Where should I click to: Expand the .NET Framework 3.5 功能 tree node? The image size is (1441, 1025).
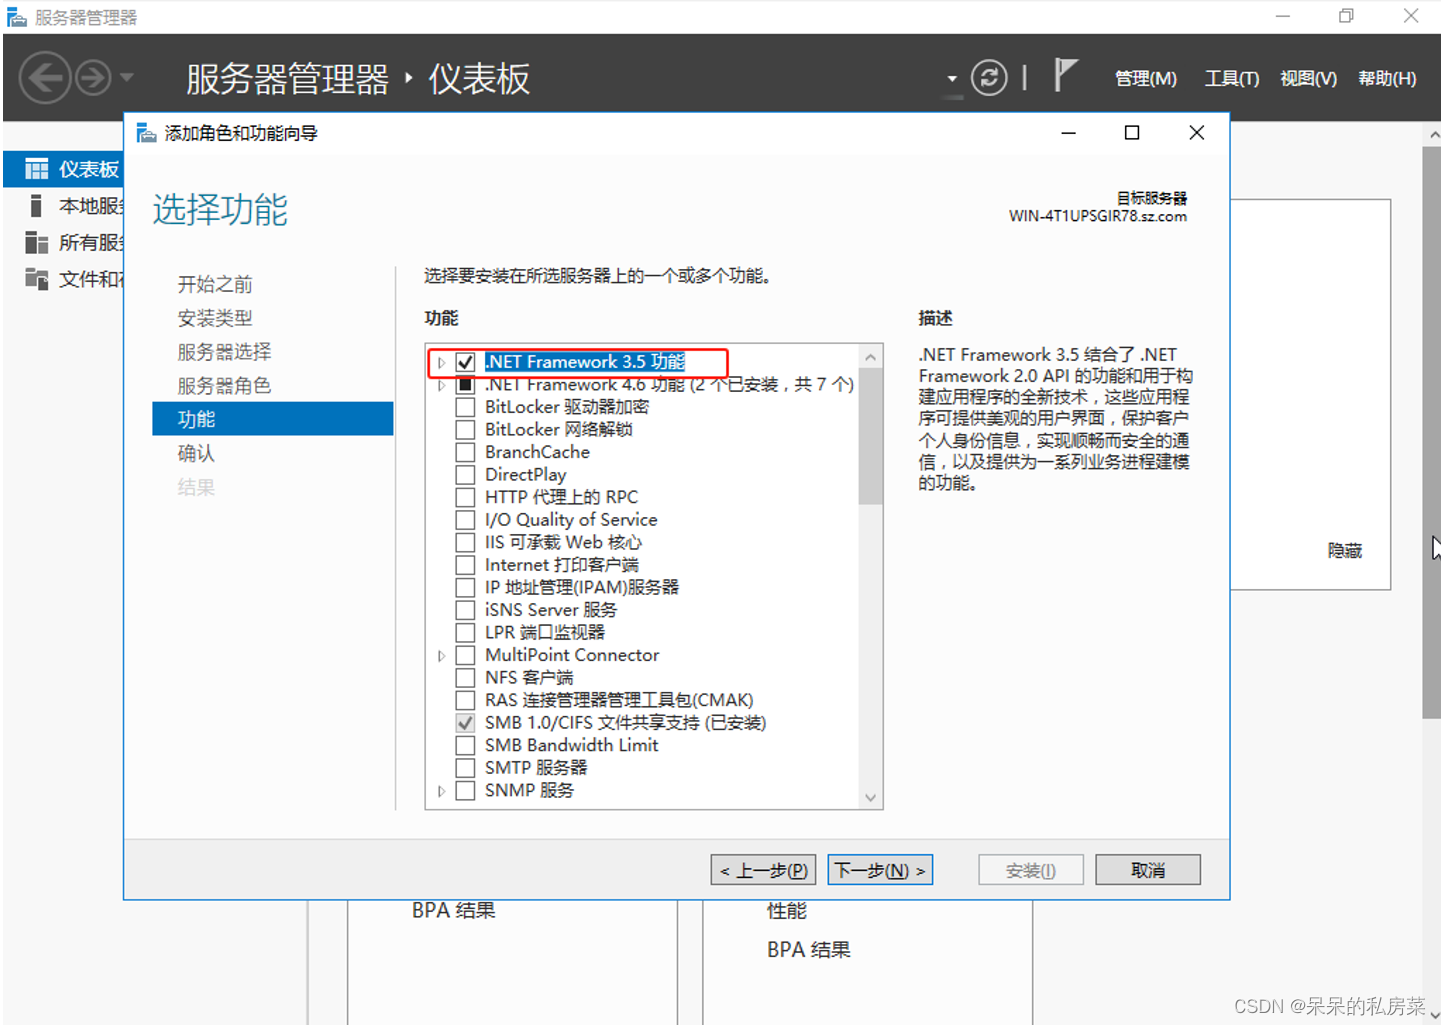coord(441,362)
